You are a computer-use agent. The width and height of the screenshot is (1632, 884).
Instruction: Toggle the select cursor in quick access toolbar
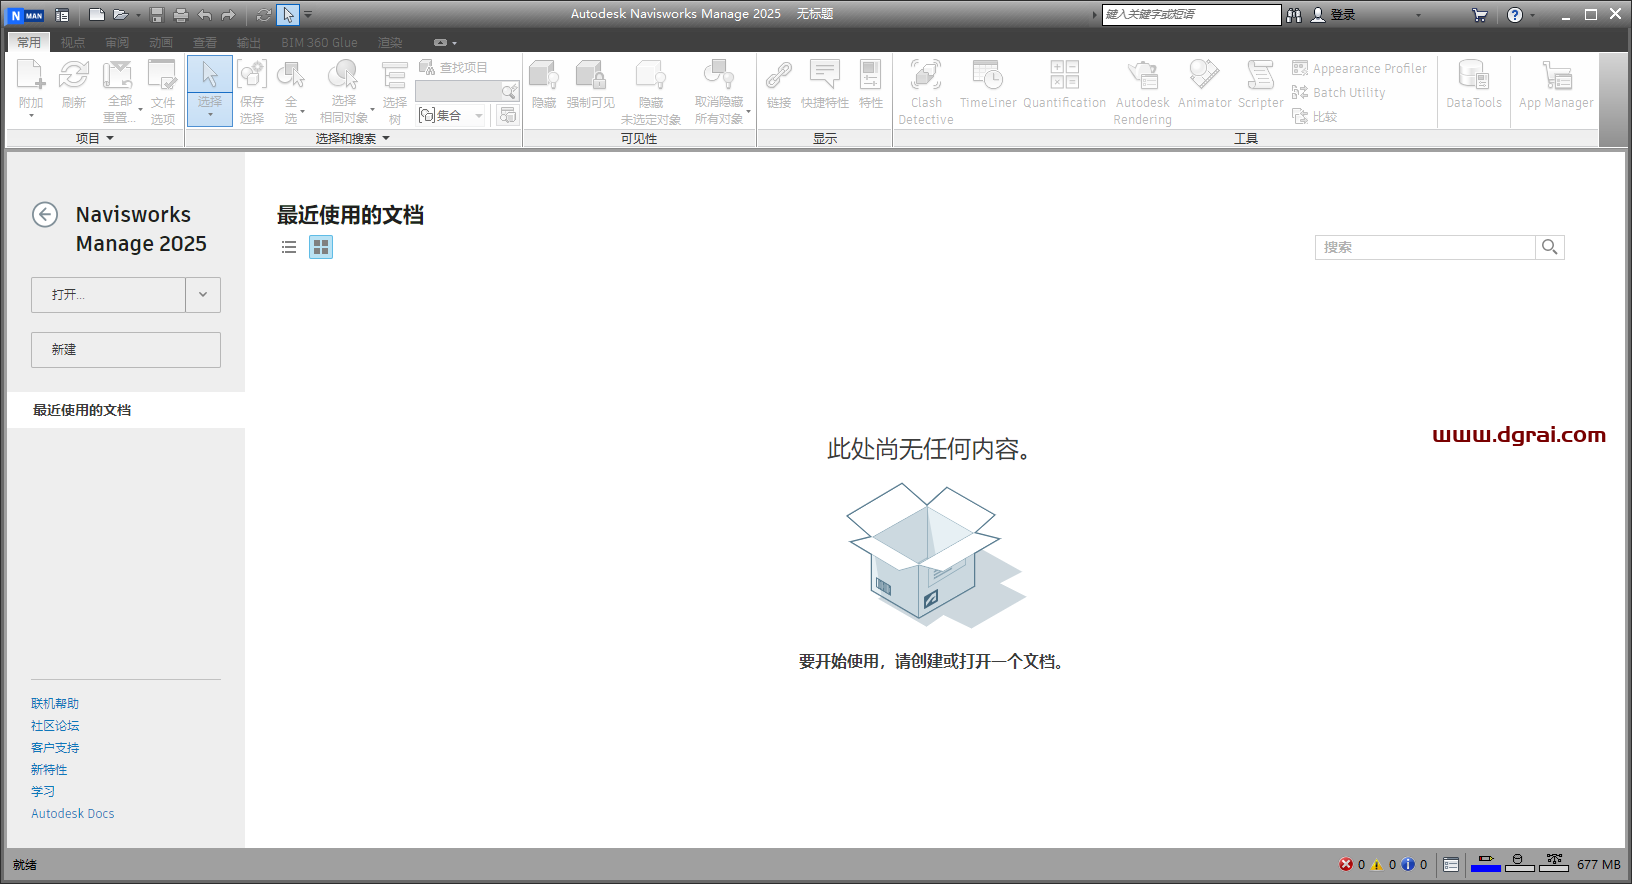pos(288,15)
